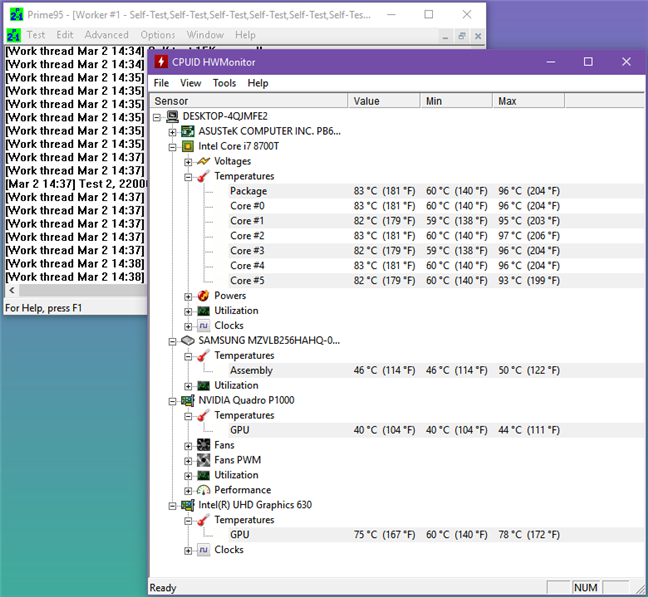Screen dimensions: 648x597
Task: Click the HWMonitor lightning bolt title icon
Action: pos(161,62)
